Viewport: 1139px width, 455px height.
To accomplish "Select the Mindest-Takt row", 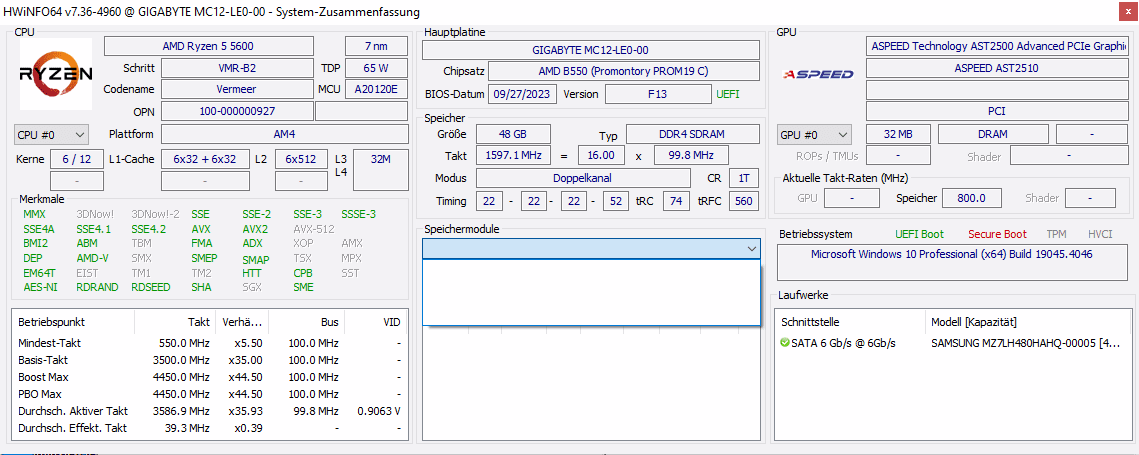I will [209, 343].
